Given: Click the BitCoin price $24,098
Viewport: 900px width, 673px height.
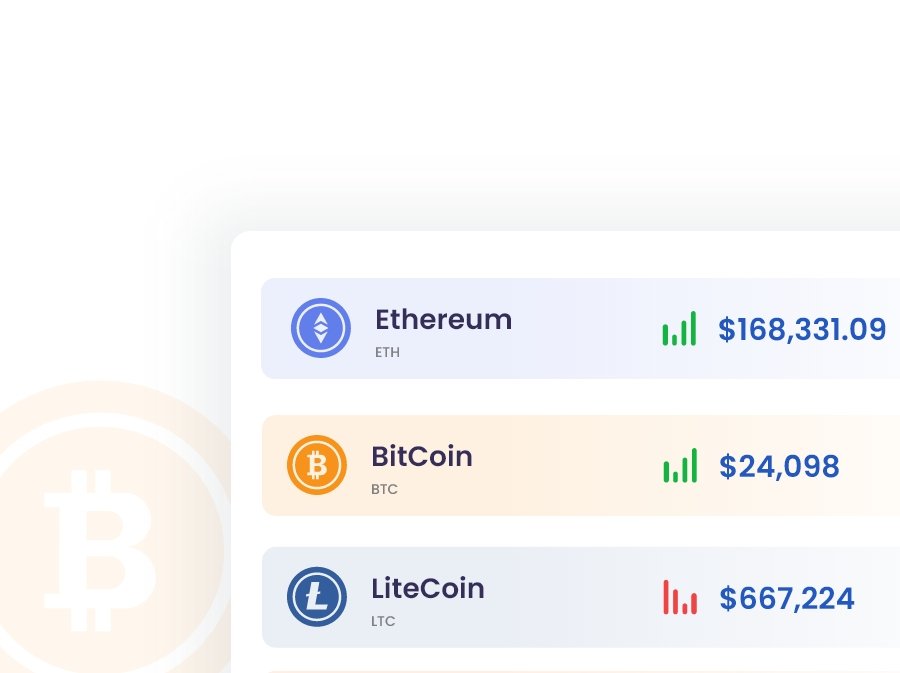Looking at the screenshot, I should (x=779, y=466).
